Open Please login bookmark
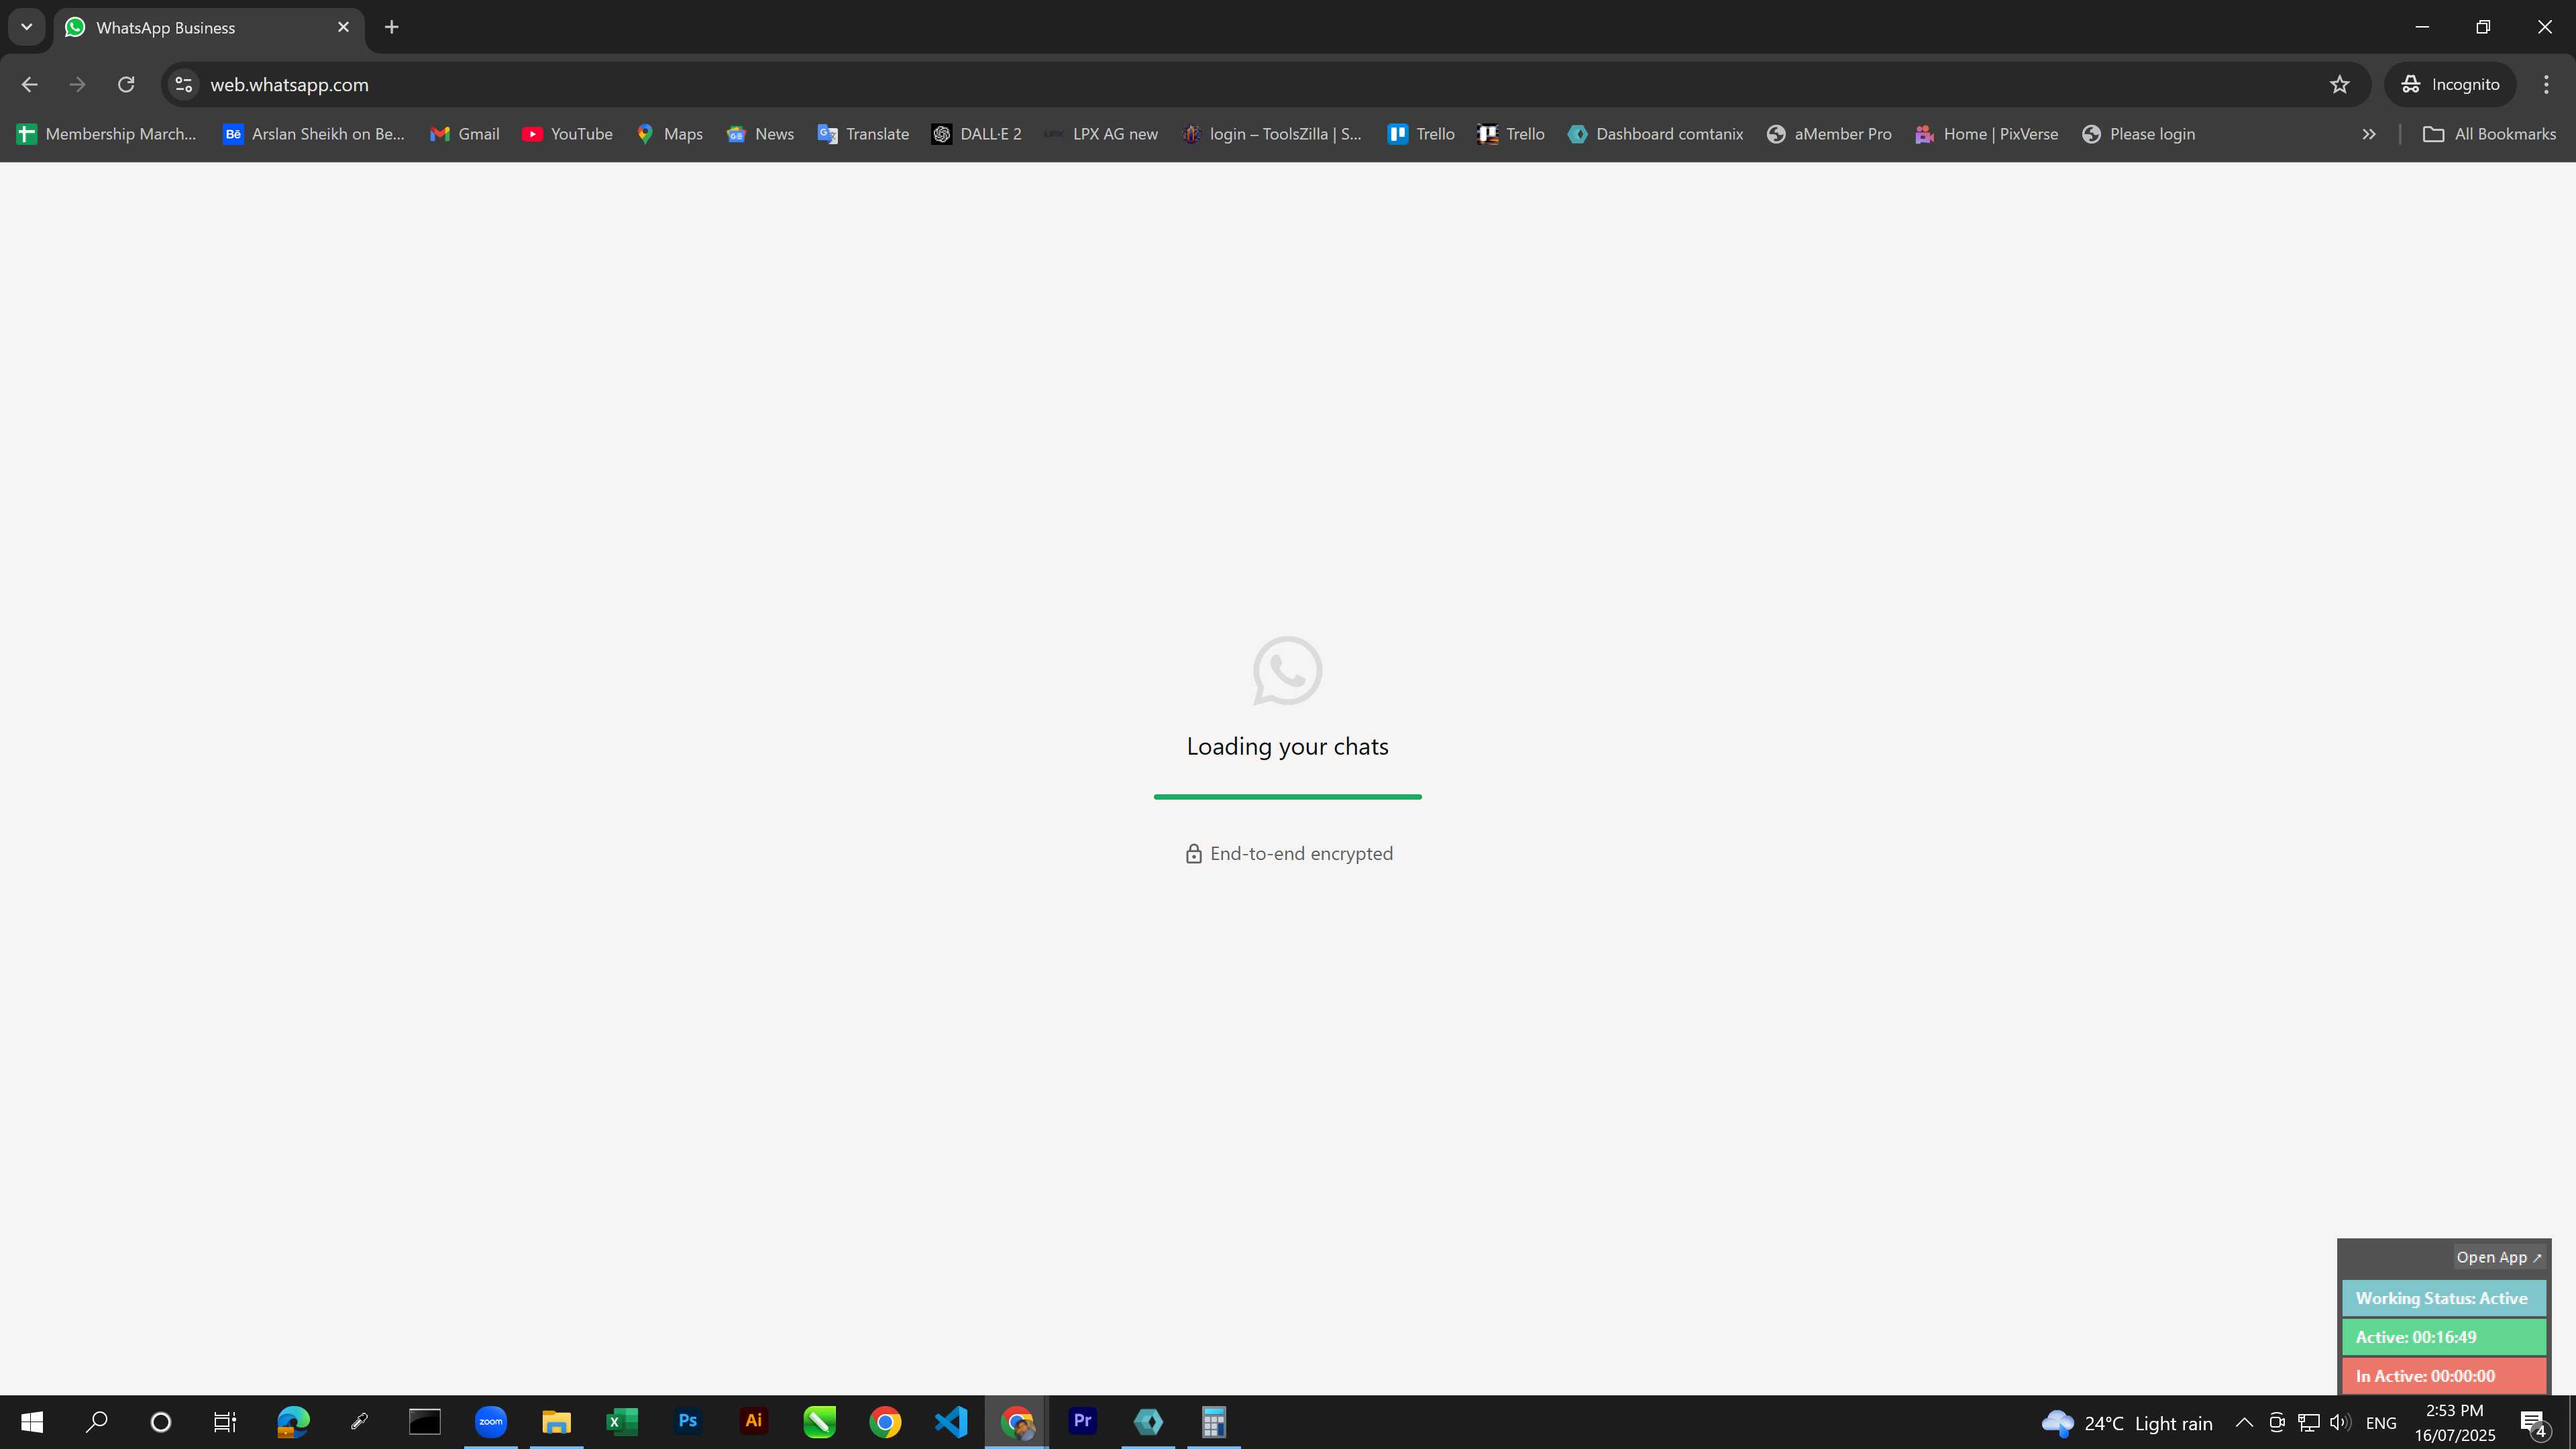 [x=2138, y=134]
